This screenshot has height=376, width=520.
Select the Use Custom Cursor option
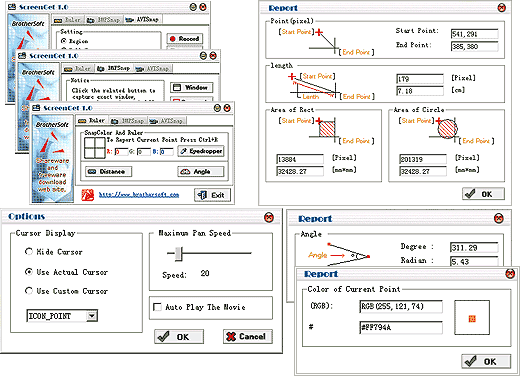[x=66, y=291]
